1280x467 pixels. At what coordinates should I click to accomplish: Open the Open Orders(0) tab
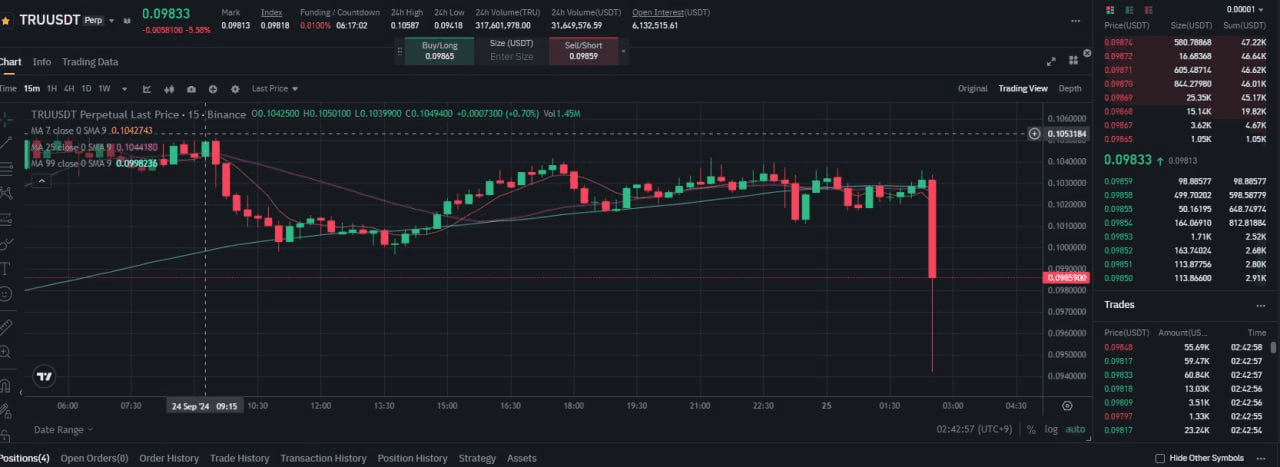point(94,458)
